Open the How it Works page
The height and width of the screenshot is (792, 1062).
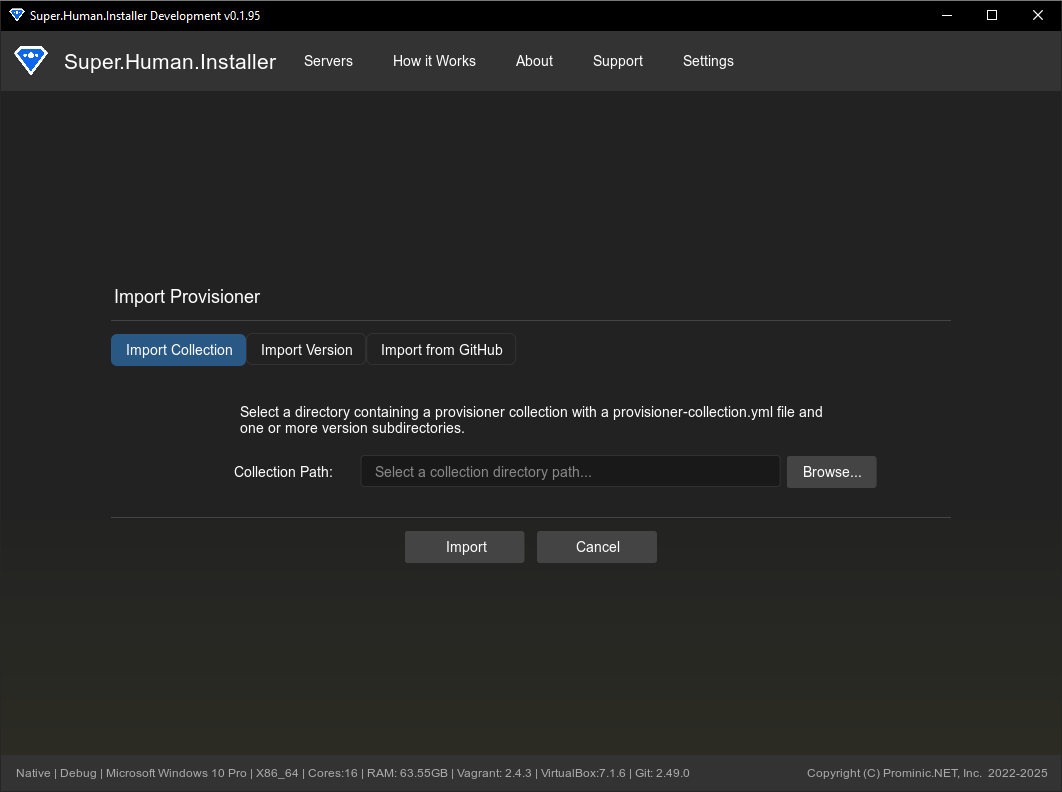434,61
